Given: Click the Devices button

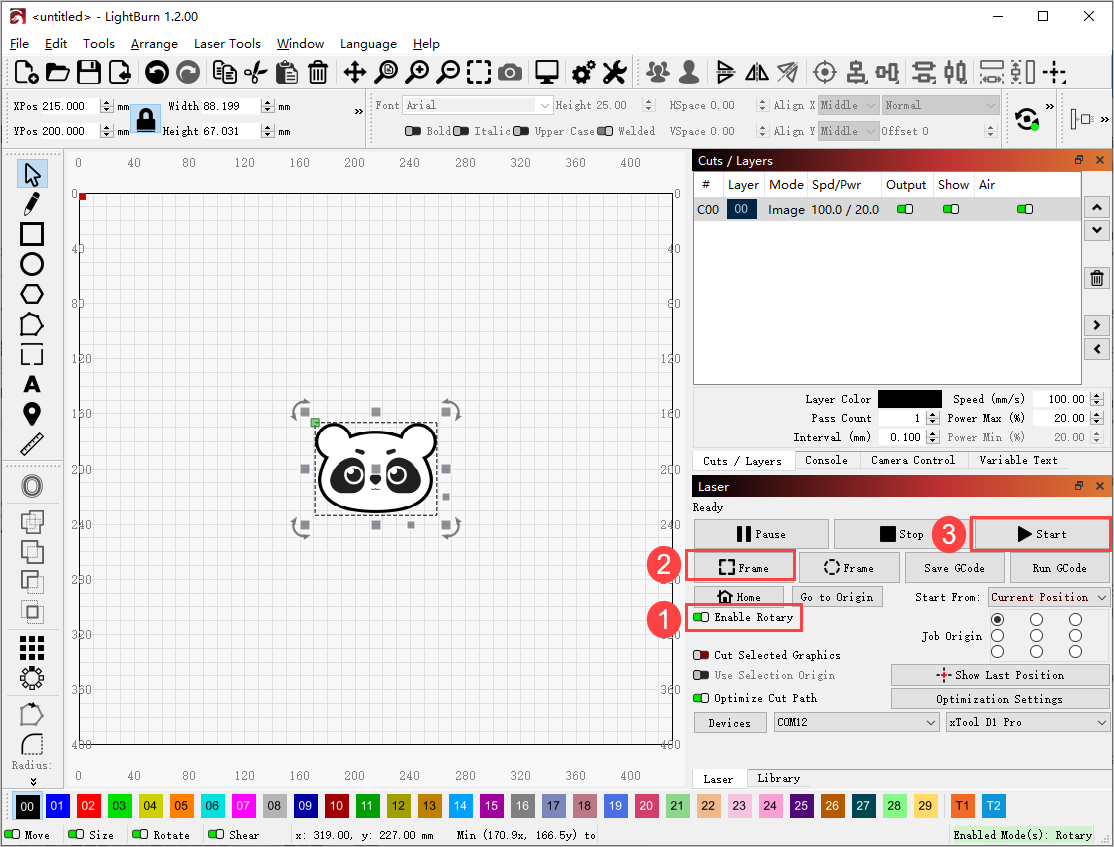Looking at the screenshot, I should [730, 722].
